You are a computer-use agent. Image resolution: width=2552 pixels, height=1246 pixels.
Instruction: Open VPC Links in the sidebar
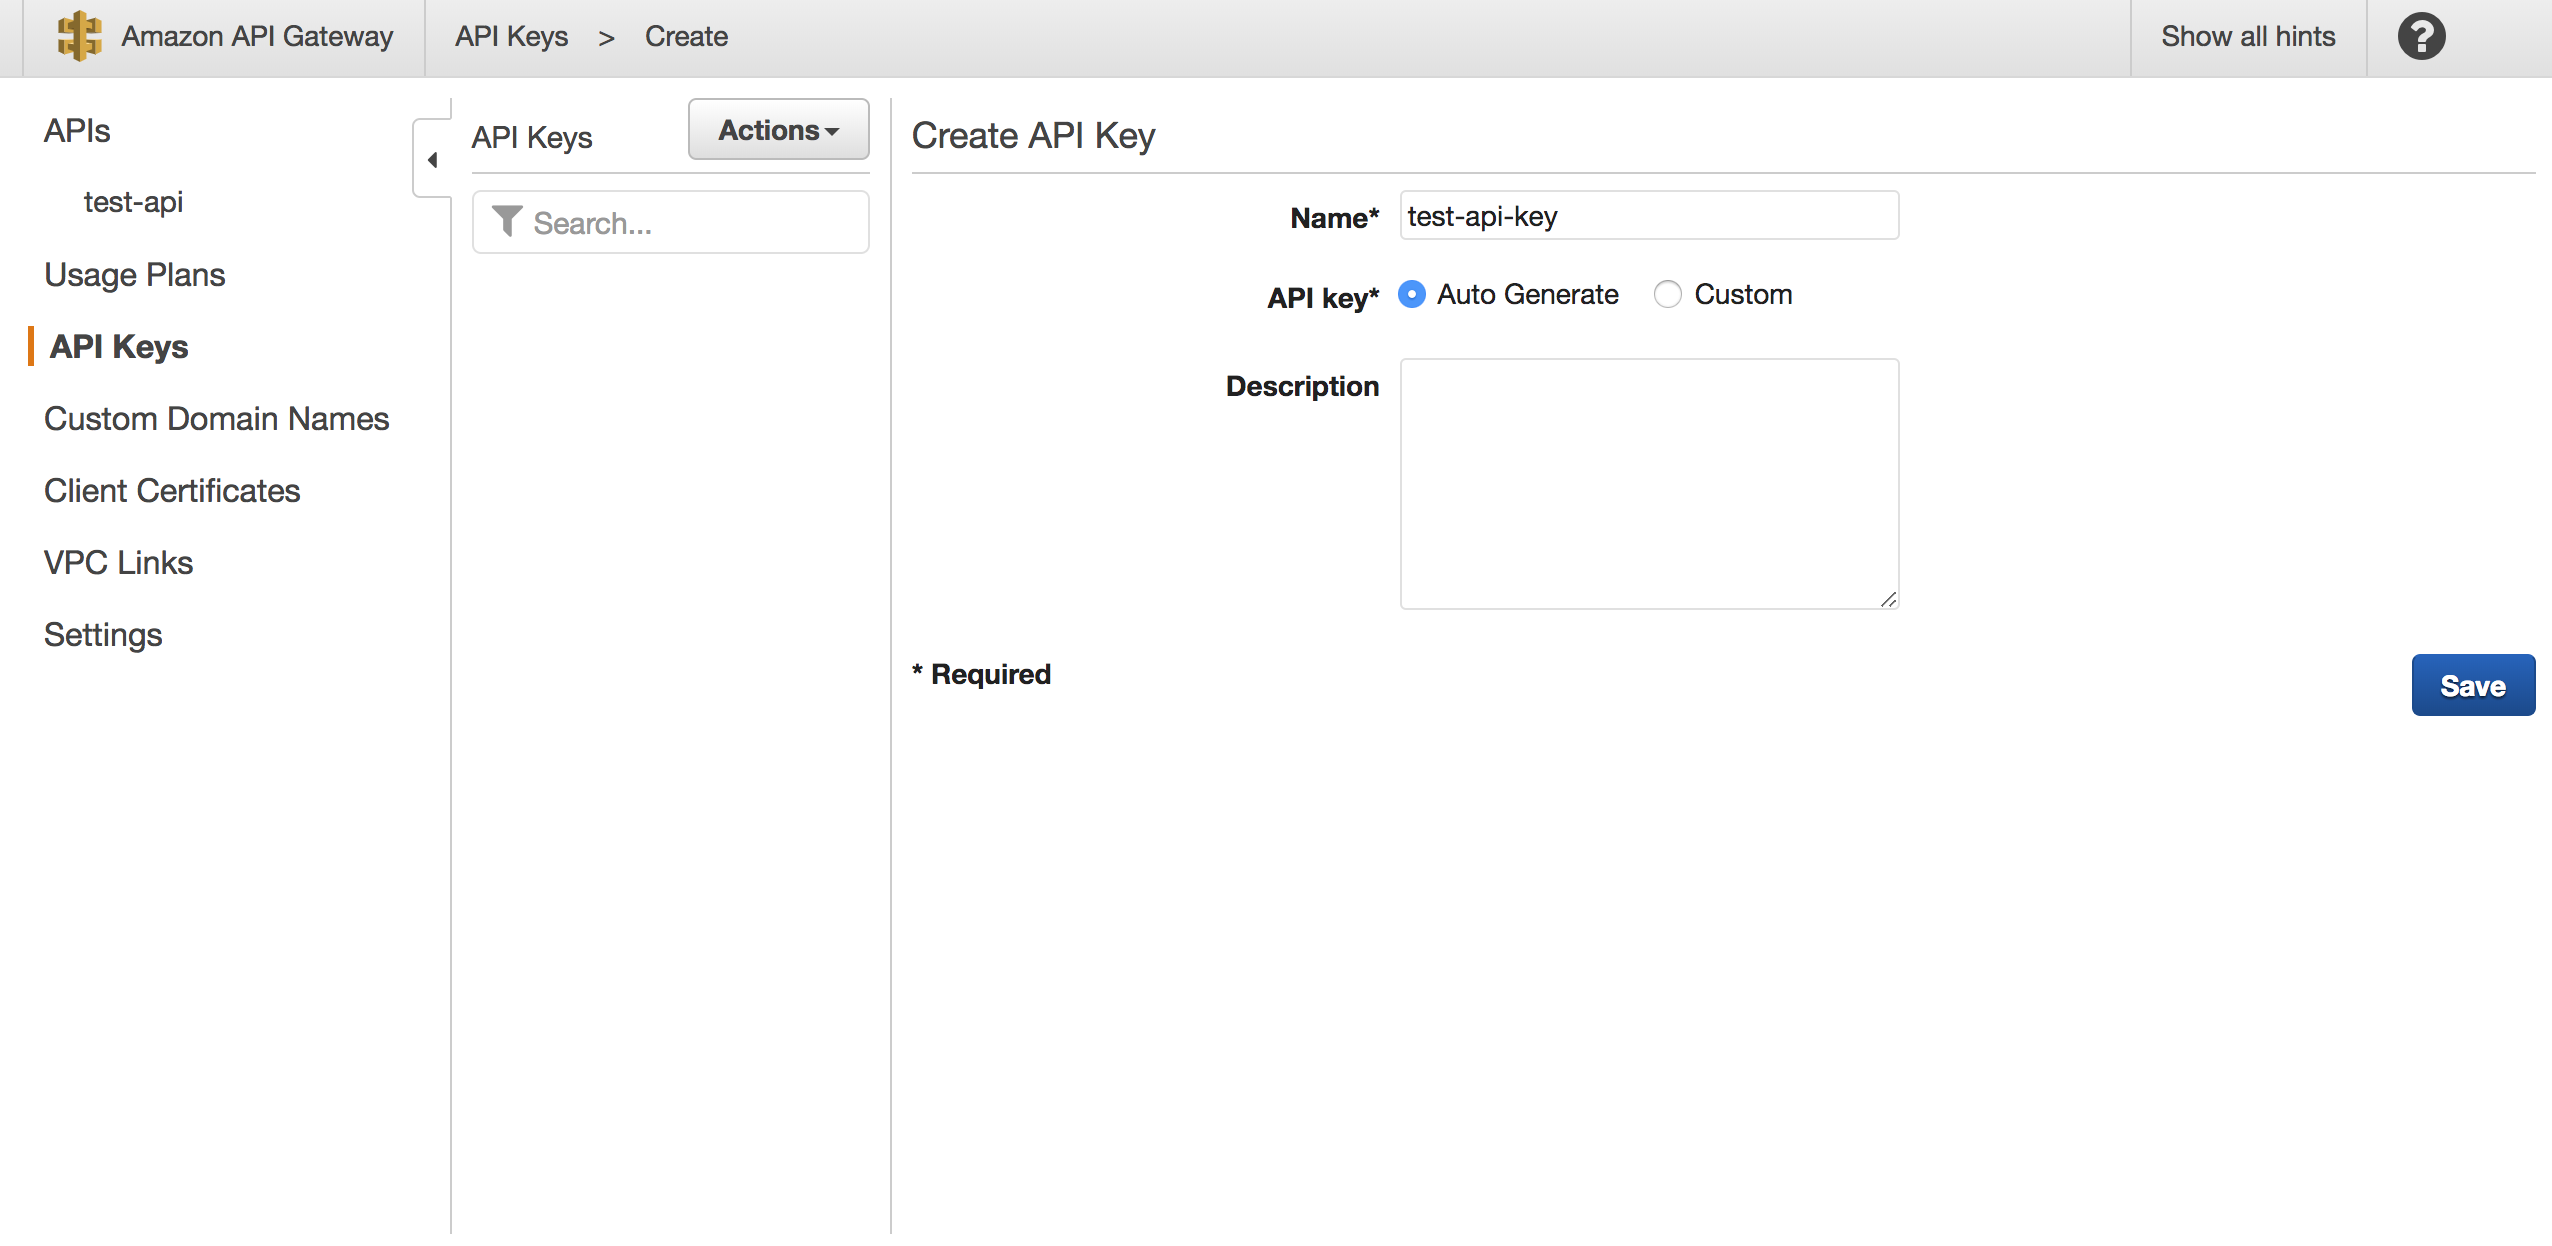[118, 563]
